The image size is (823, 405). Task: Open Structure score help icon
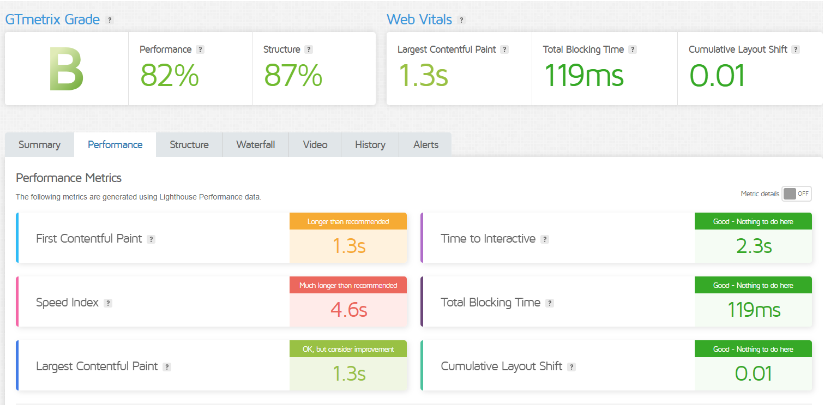[x=309, y=50]
